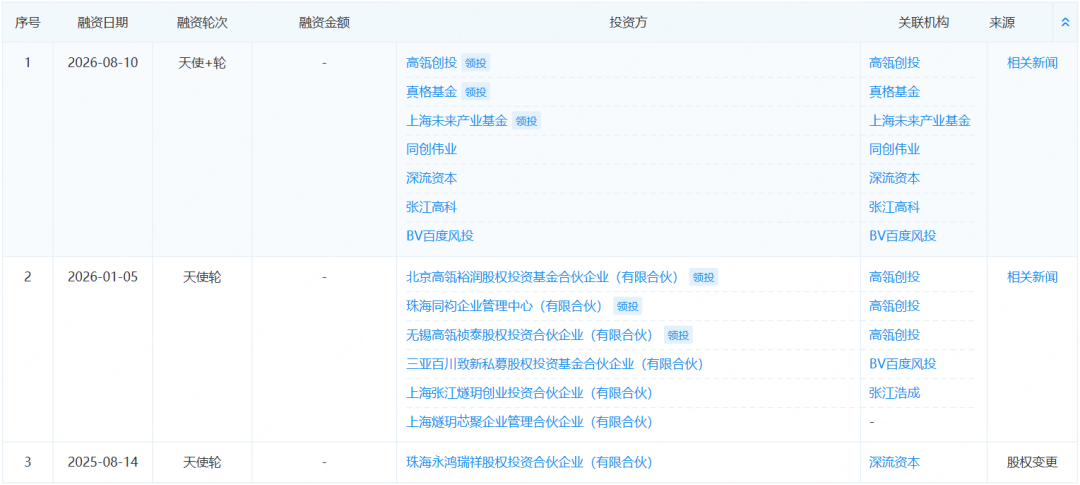Select 天使轮 in the 2025-08-14 row
The height and width of the screenshot is (485, 1080).
[202, 462]
